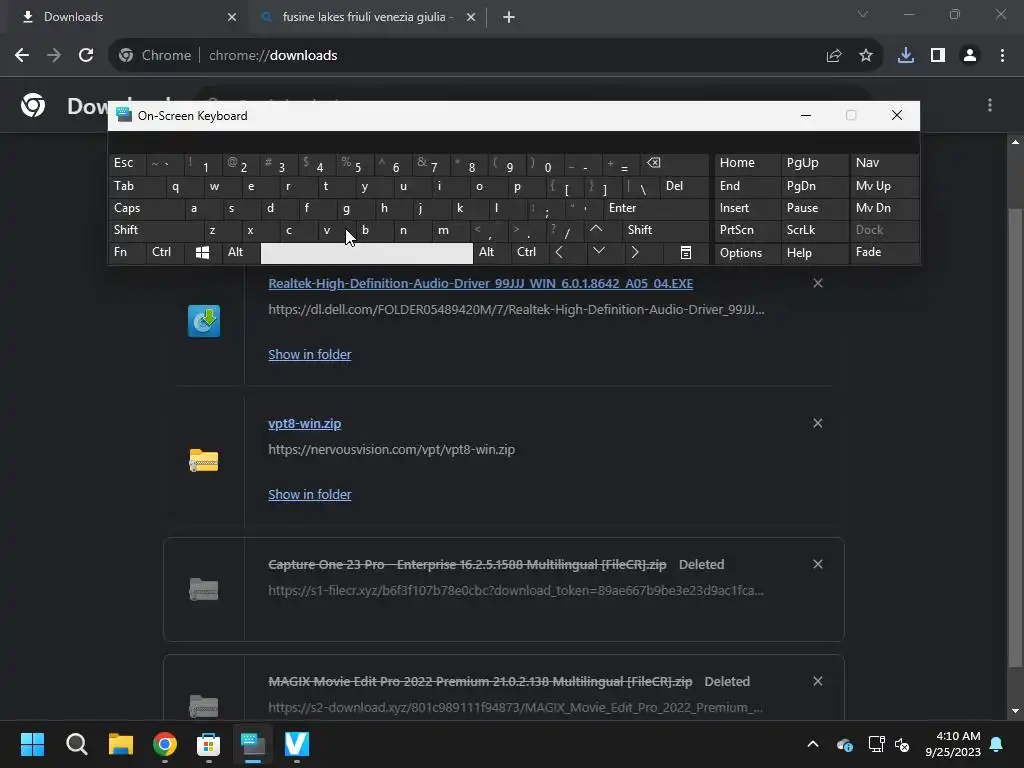
Task: Click the Chrome back arrow
Action: (22, 56)
